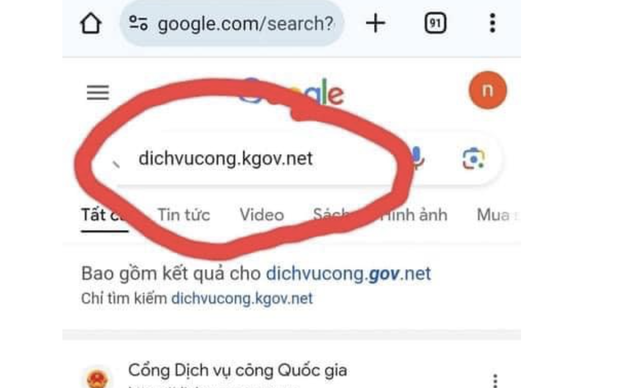The width and height of the screenshot is (620, 388).
Task: Switch to the Tin tức tab
Action: tap(183, 215)
